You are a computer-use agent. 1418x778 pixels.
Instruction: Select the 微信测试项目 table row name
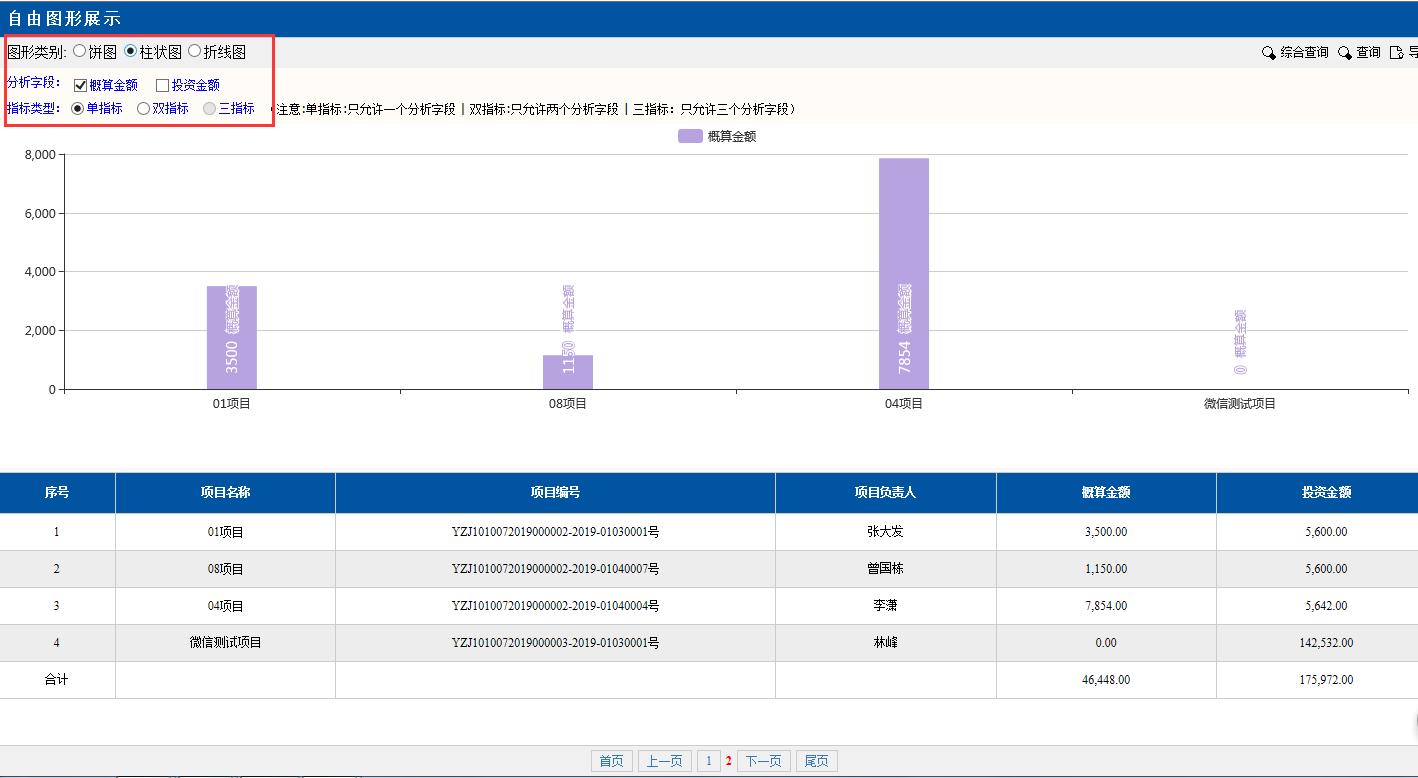[225, 642]
